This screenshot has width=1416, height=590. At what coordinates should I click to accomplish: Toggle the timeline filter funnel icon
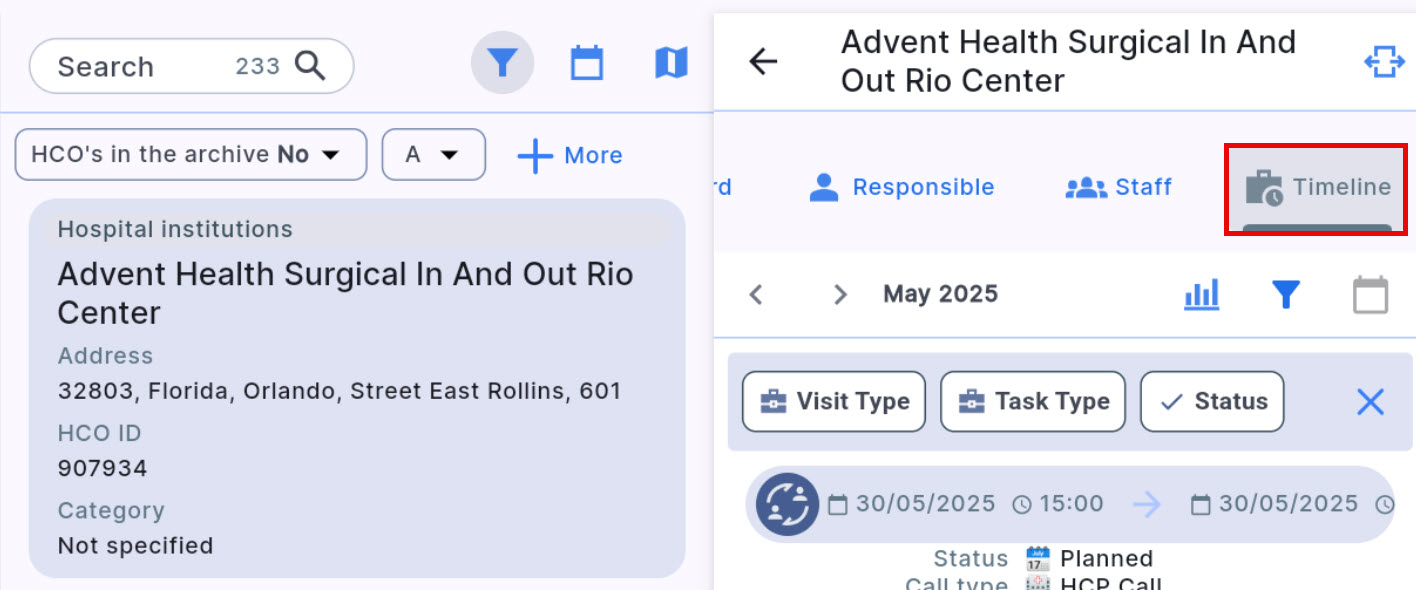(1285, 294)
